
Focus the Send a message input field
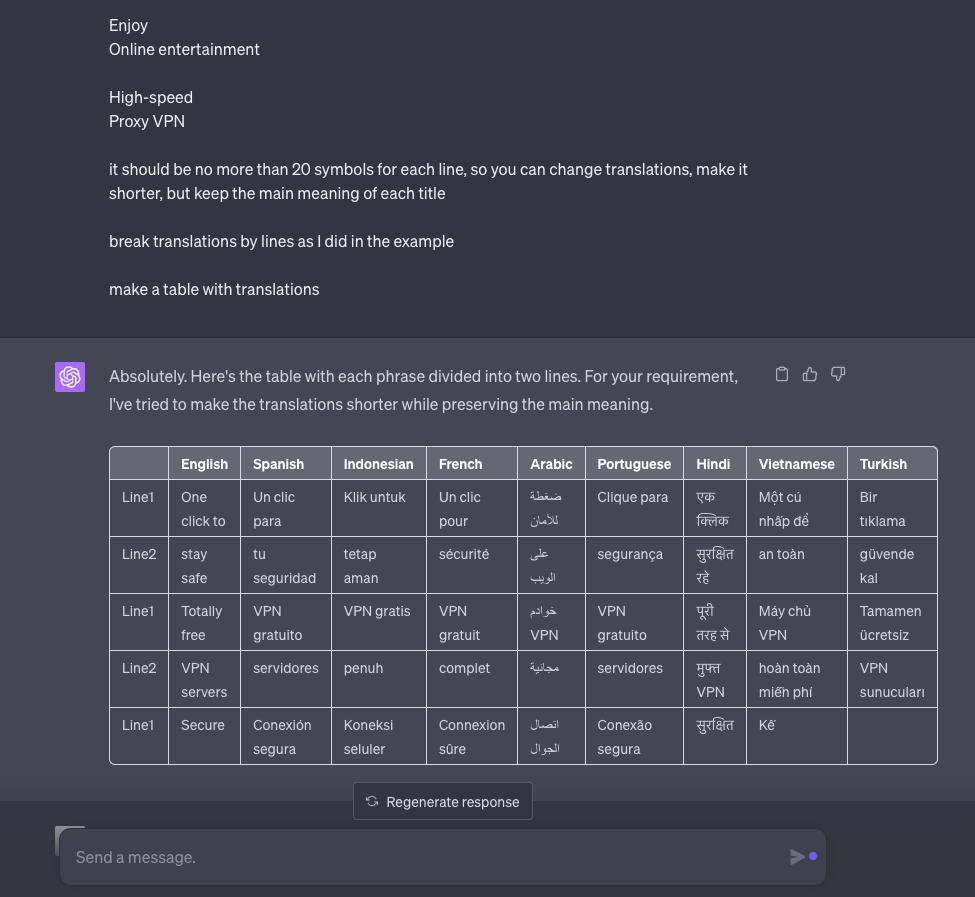429,857
